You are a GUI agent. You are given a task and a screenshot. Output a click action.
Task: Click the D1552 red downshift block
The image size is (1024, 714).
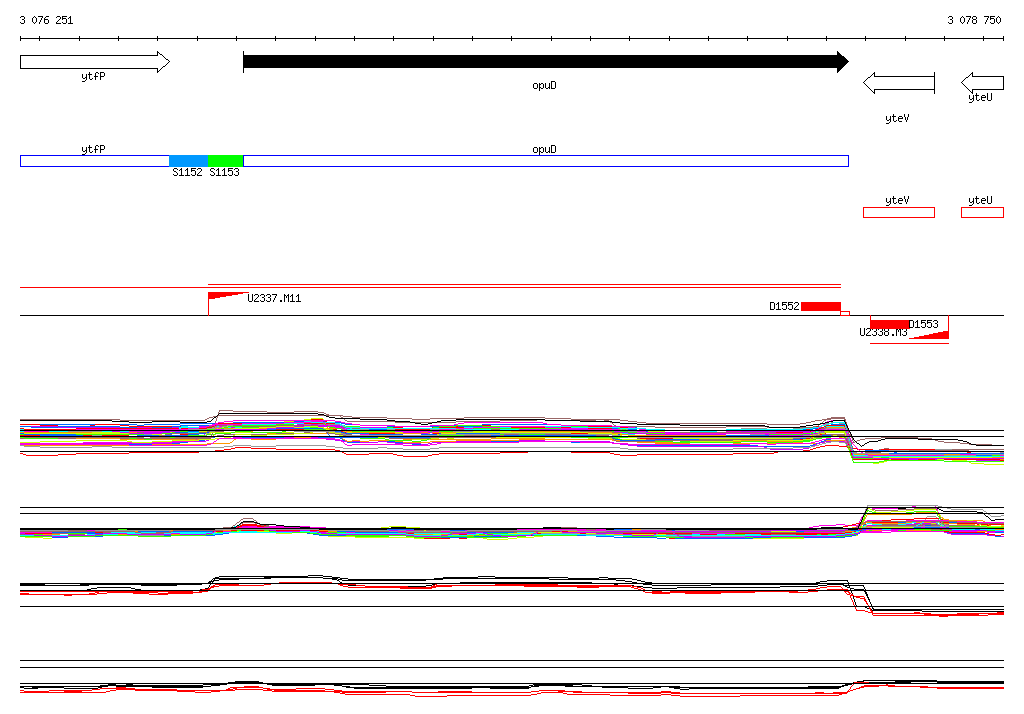click(821, 306)
